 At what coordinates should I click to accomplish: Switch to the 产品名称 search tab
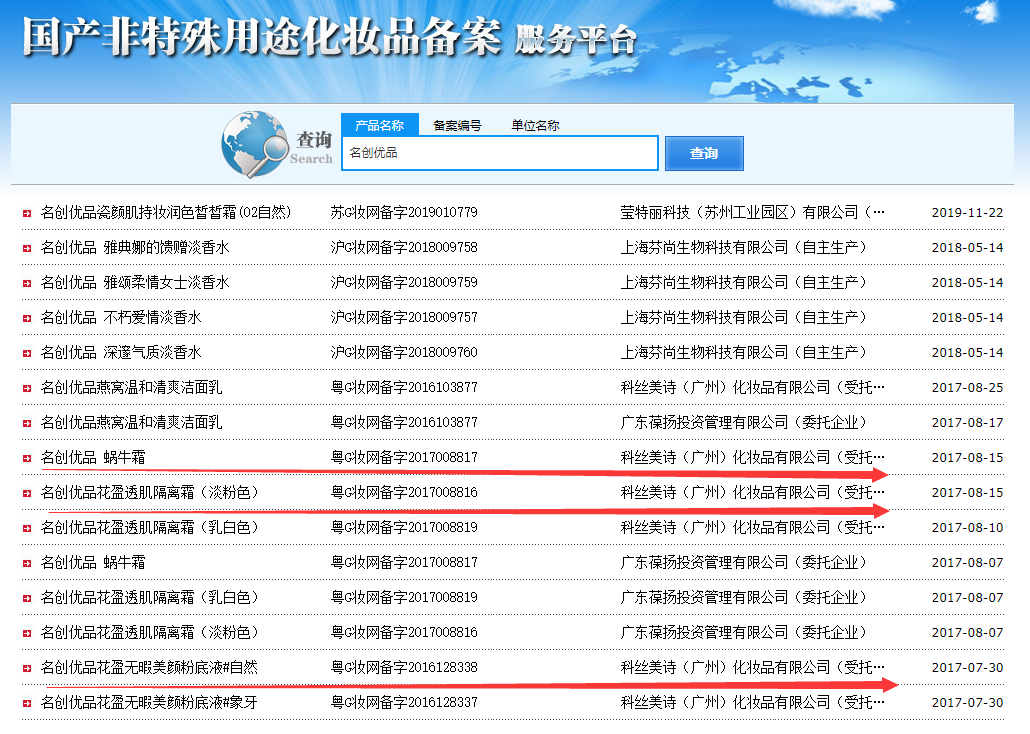point(379,125)
